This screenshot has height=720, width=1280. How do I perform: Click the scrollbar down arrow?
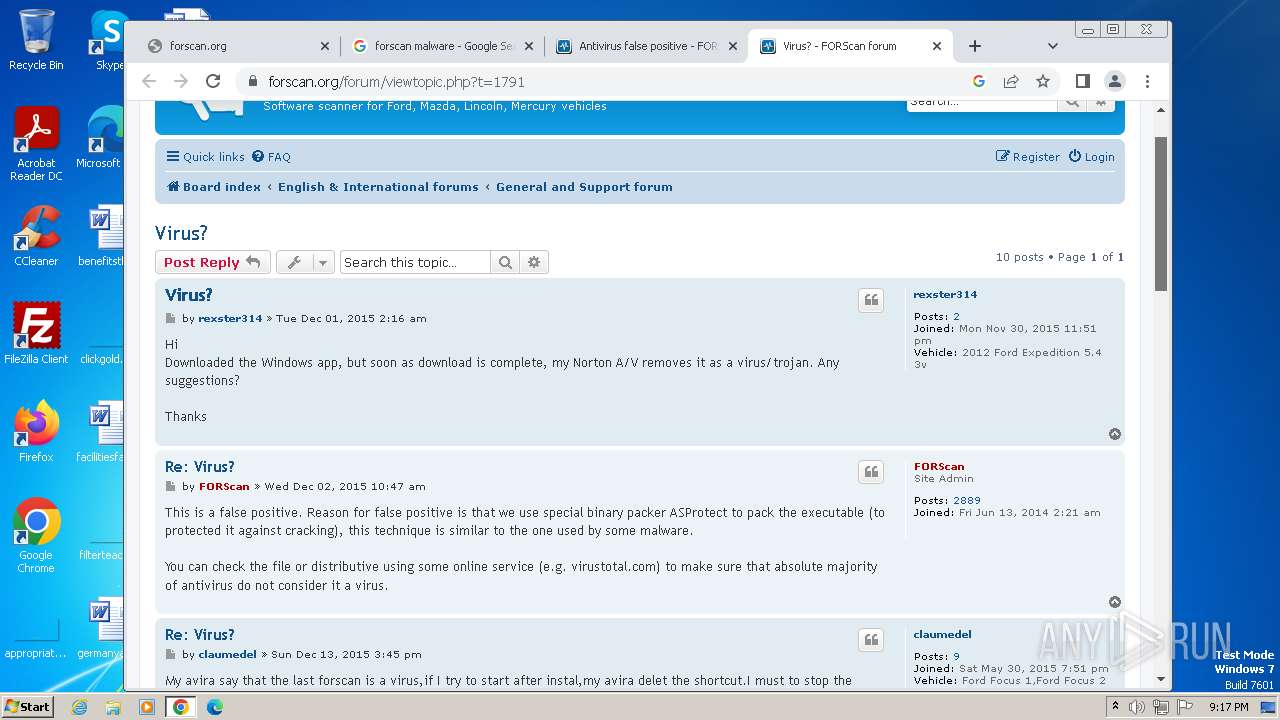[x=1161, y=679]
